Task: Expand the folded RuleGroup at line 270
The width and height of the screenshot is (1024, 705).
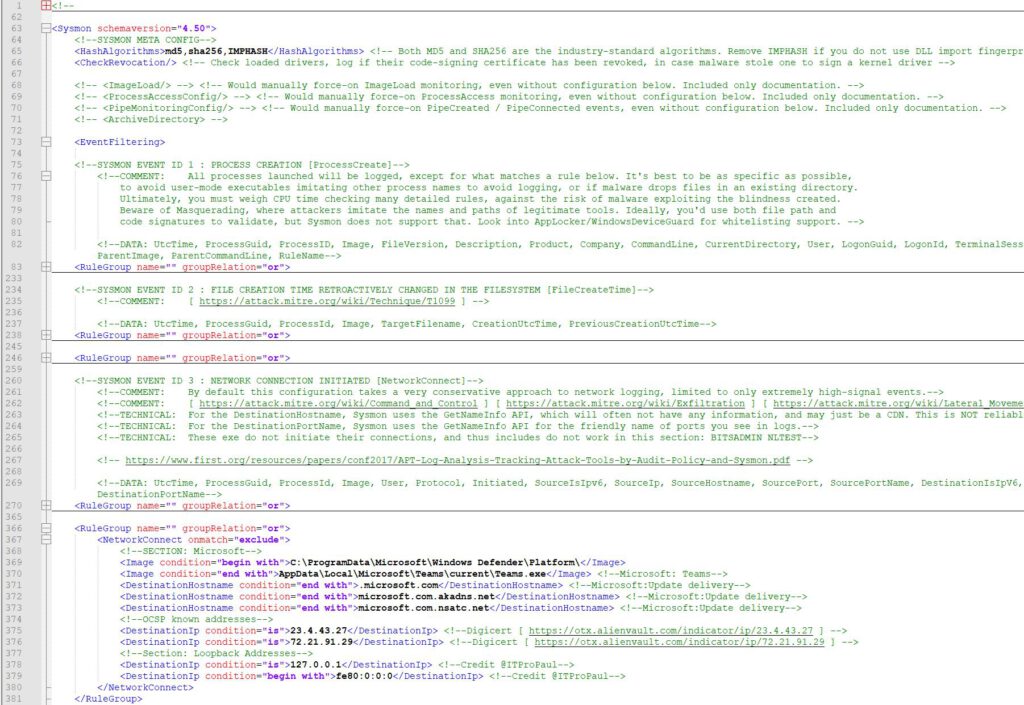Action: [x=45, y=505]
